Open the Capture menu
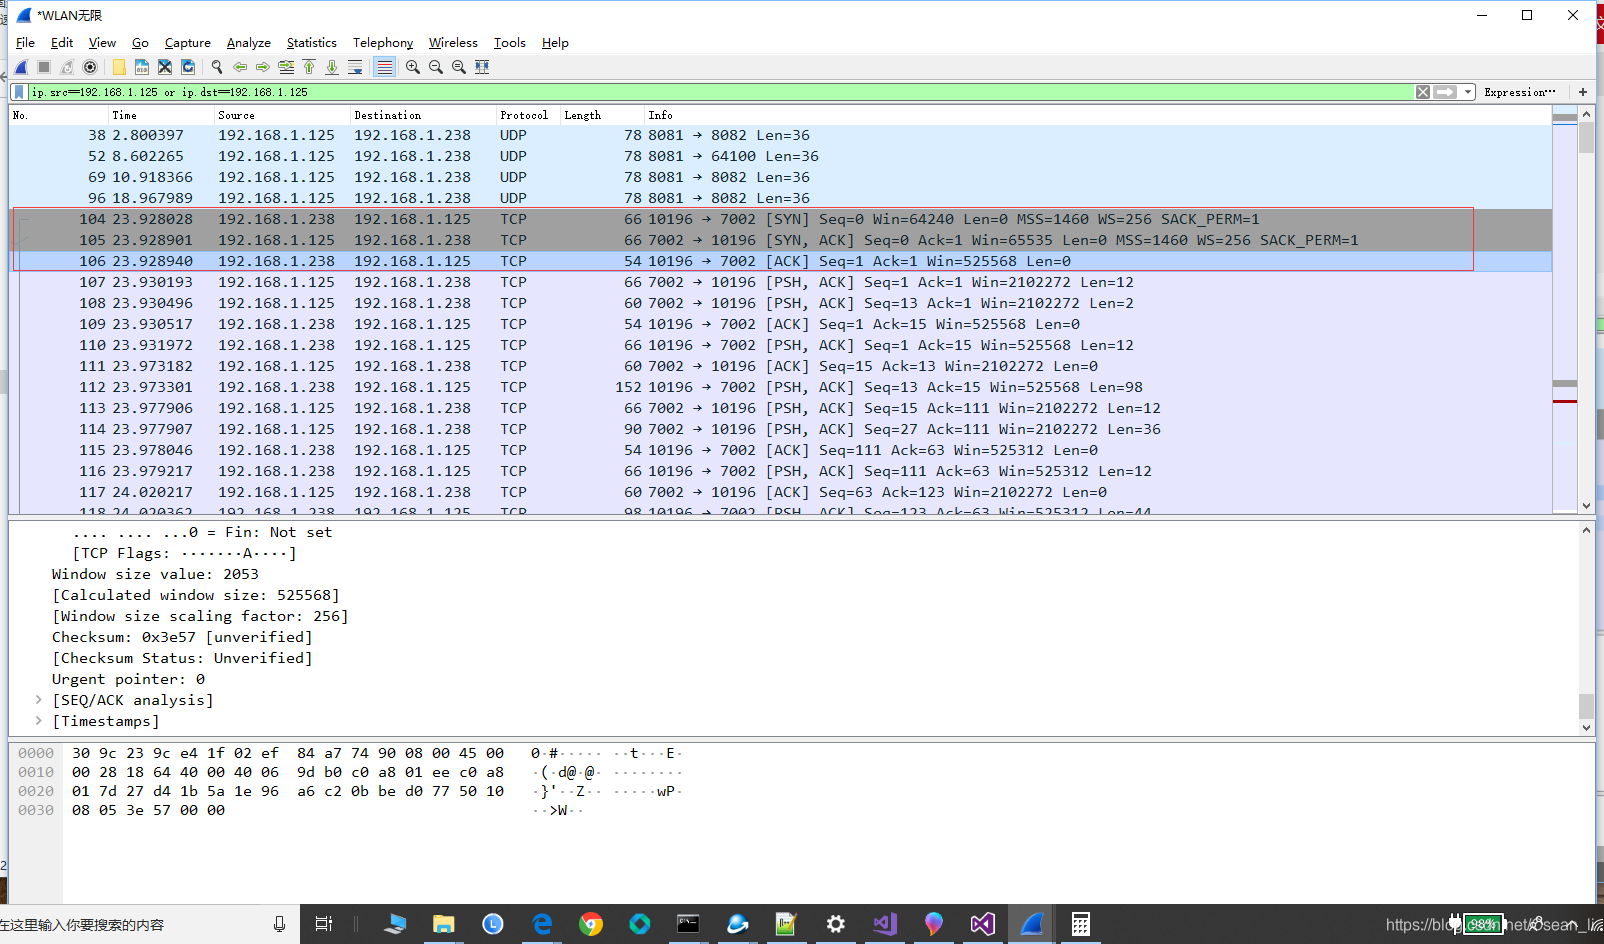Screen dimensions: 1604x944 (188, 43)
